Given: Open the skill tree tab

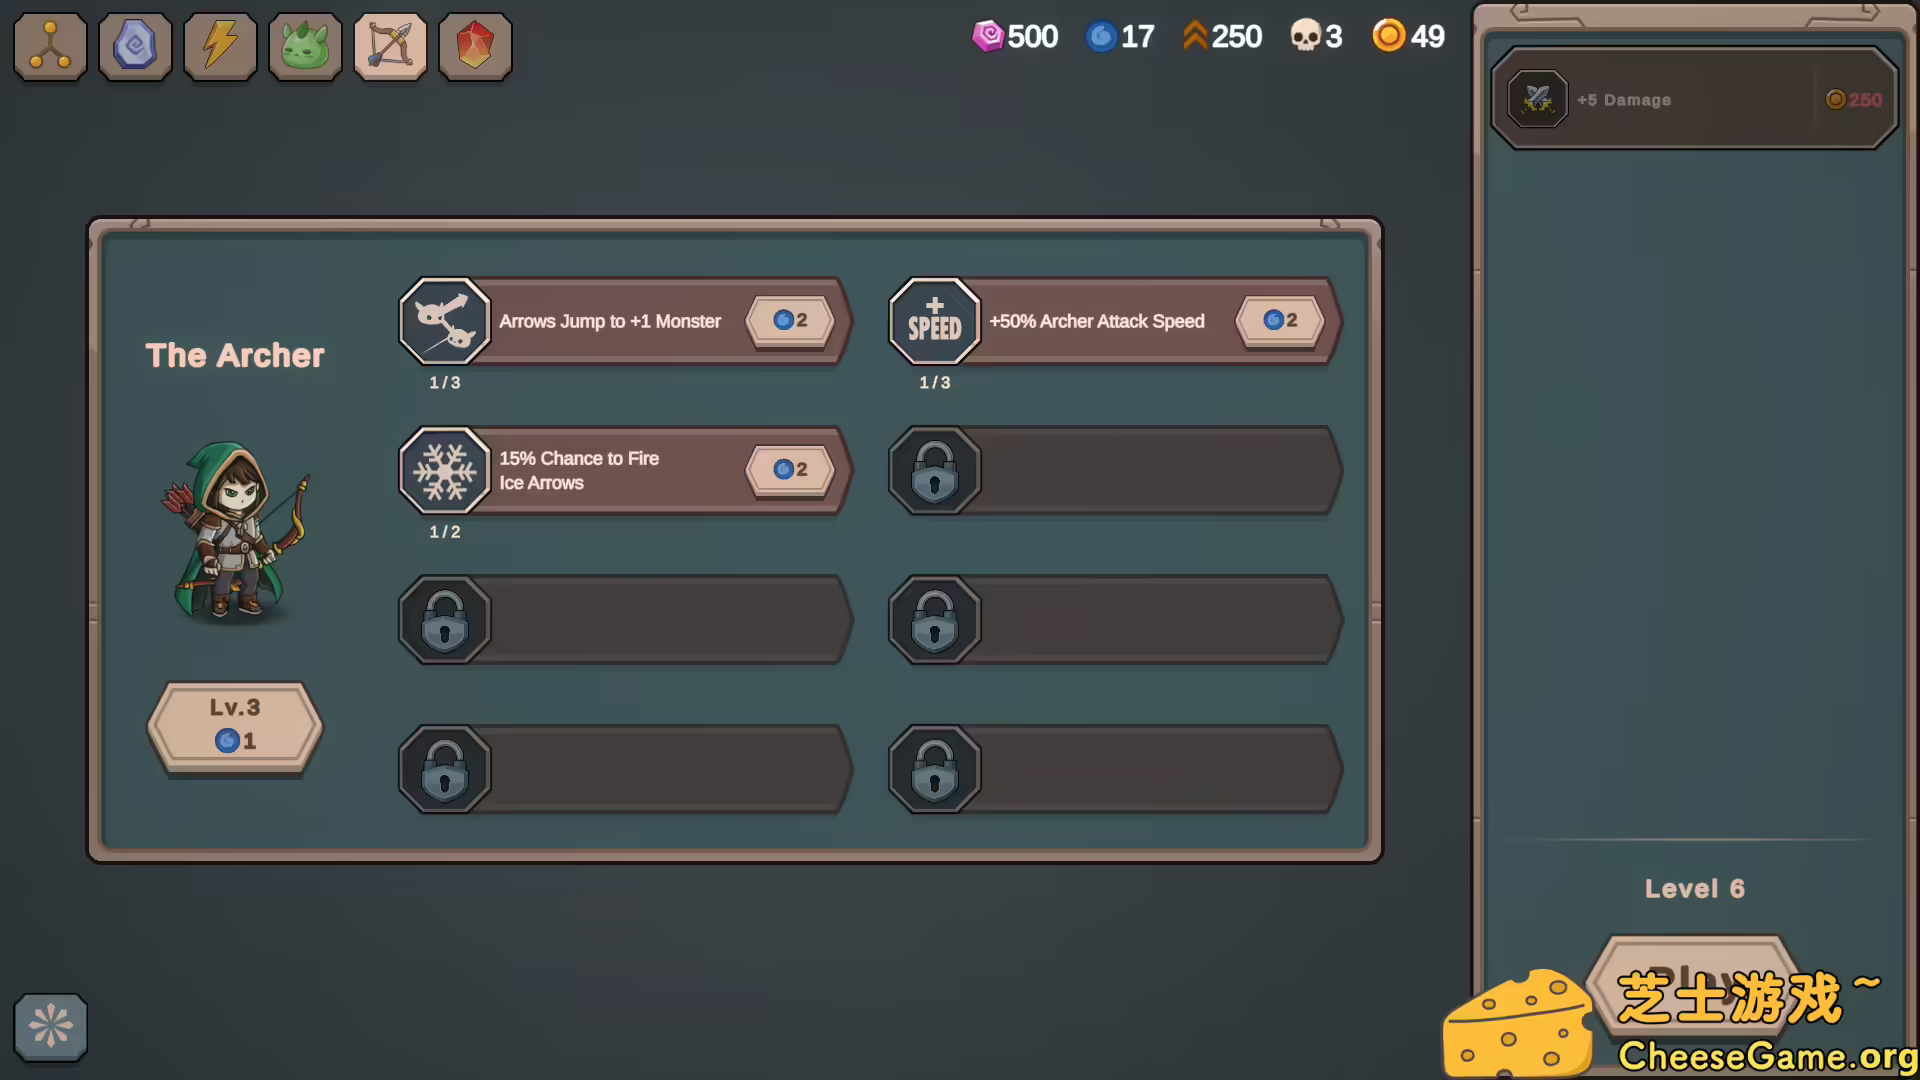Looking at the screenshot, I should coord(50,46).
